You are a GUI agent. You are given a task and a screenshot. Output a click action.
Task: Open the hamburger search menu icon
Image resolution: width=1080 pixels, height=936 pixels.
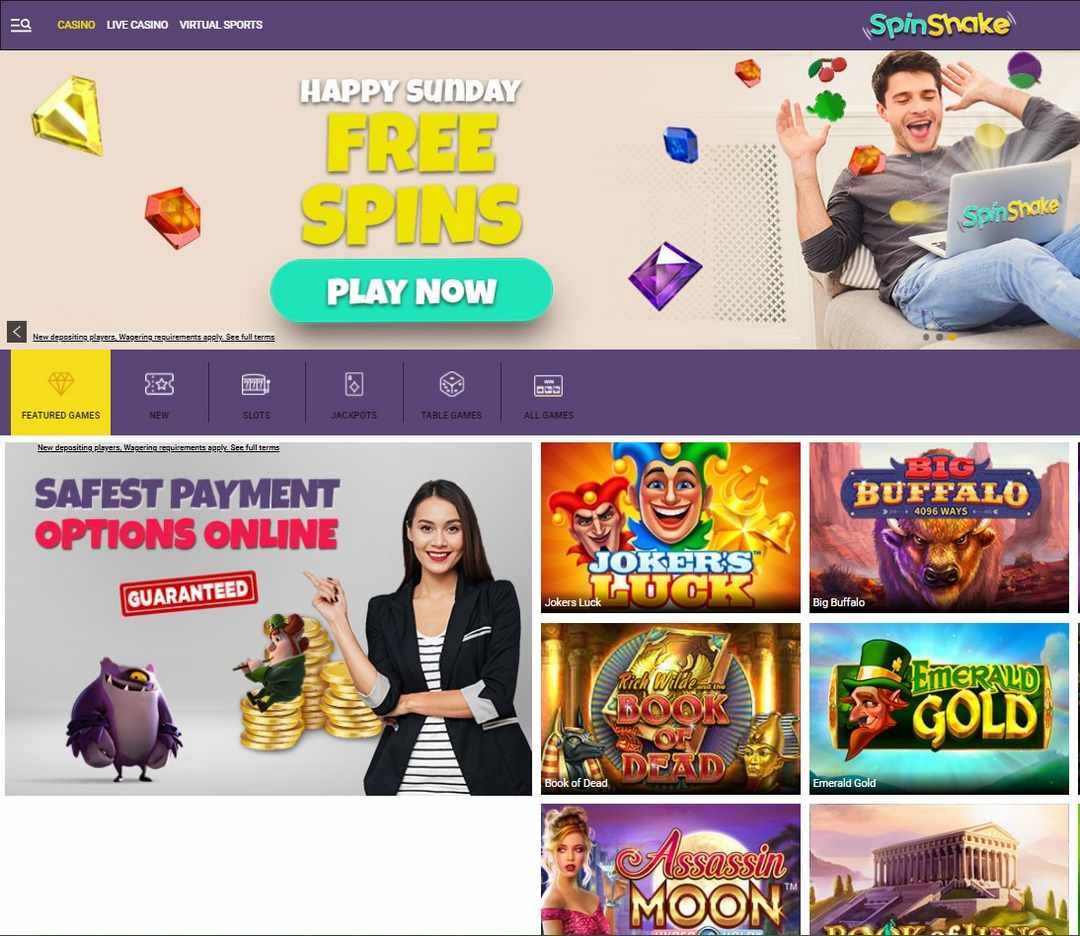[x=21, y=25]
